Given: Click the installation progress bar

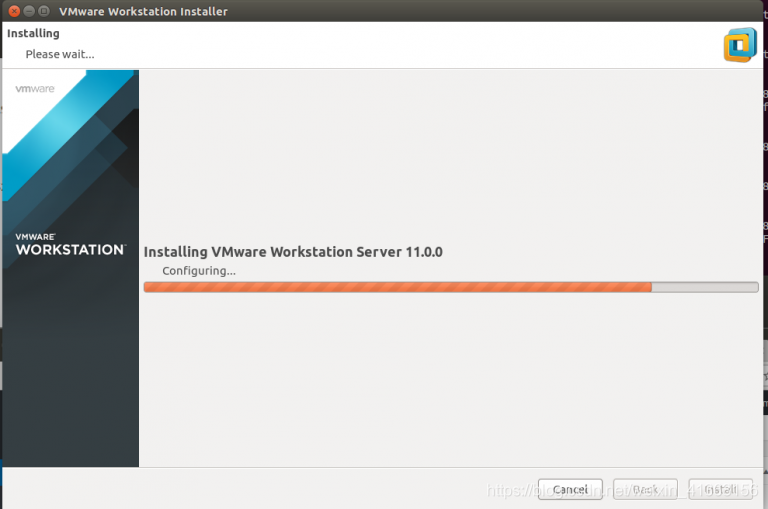Looking at the screenshot, I should 451,287.
